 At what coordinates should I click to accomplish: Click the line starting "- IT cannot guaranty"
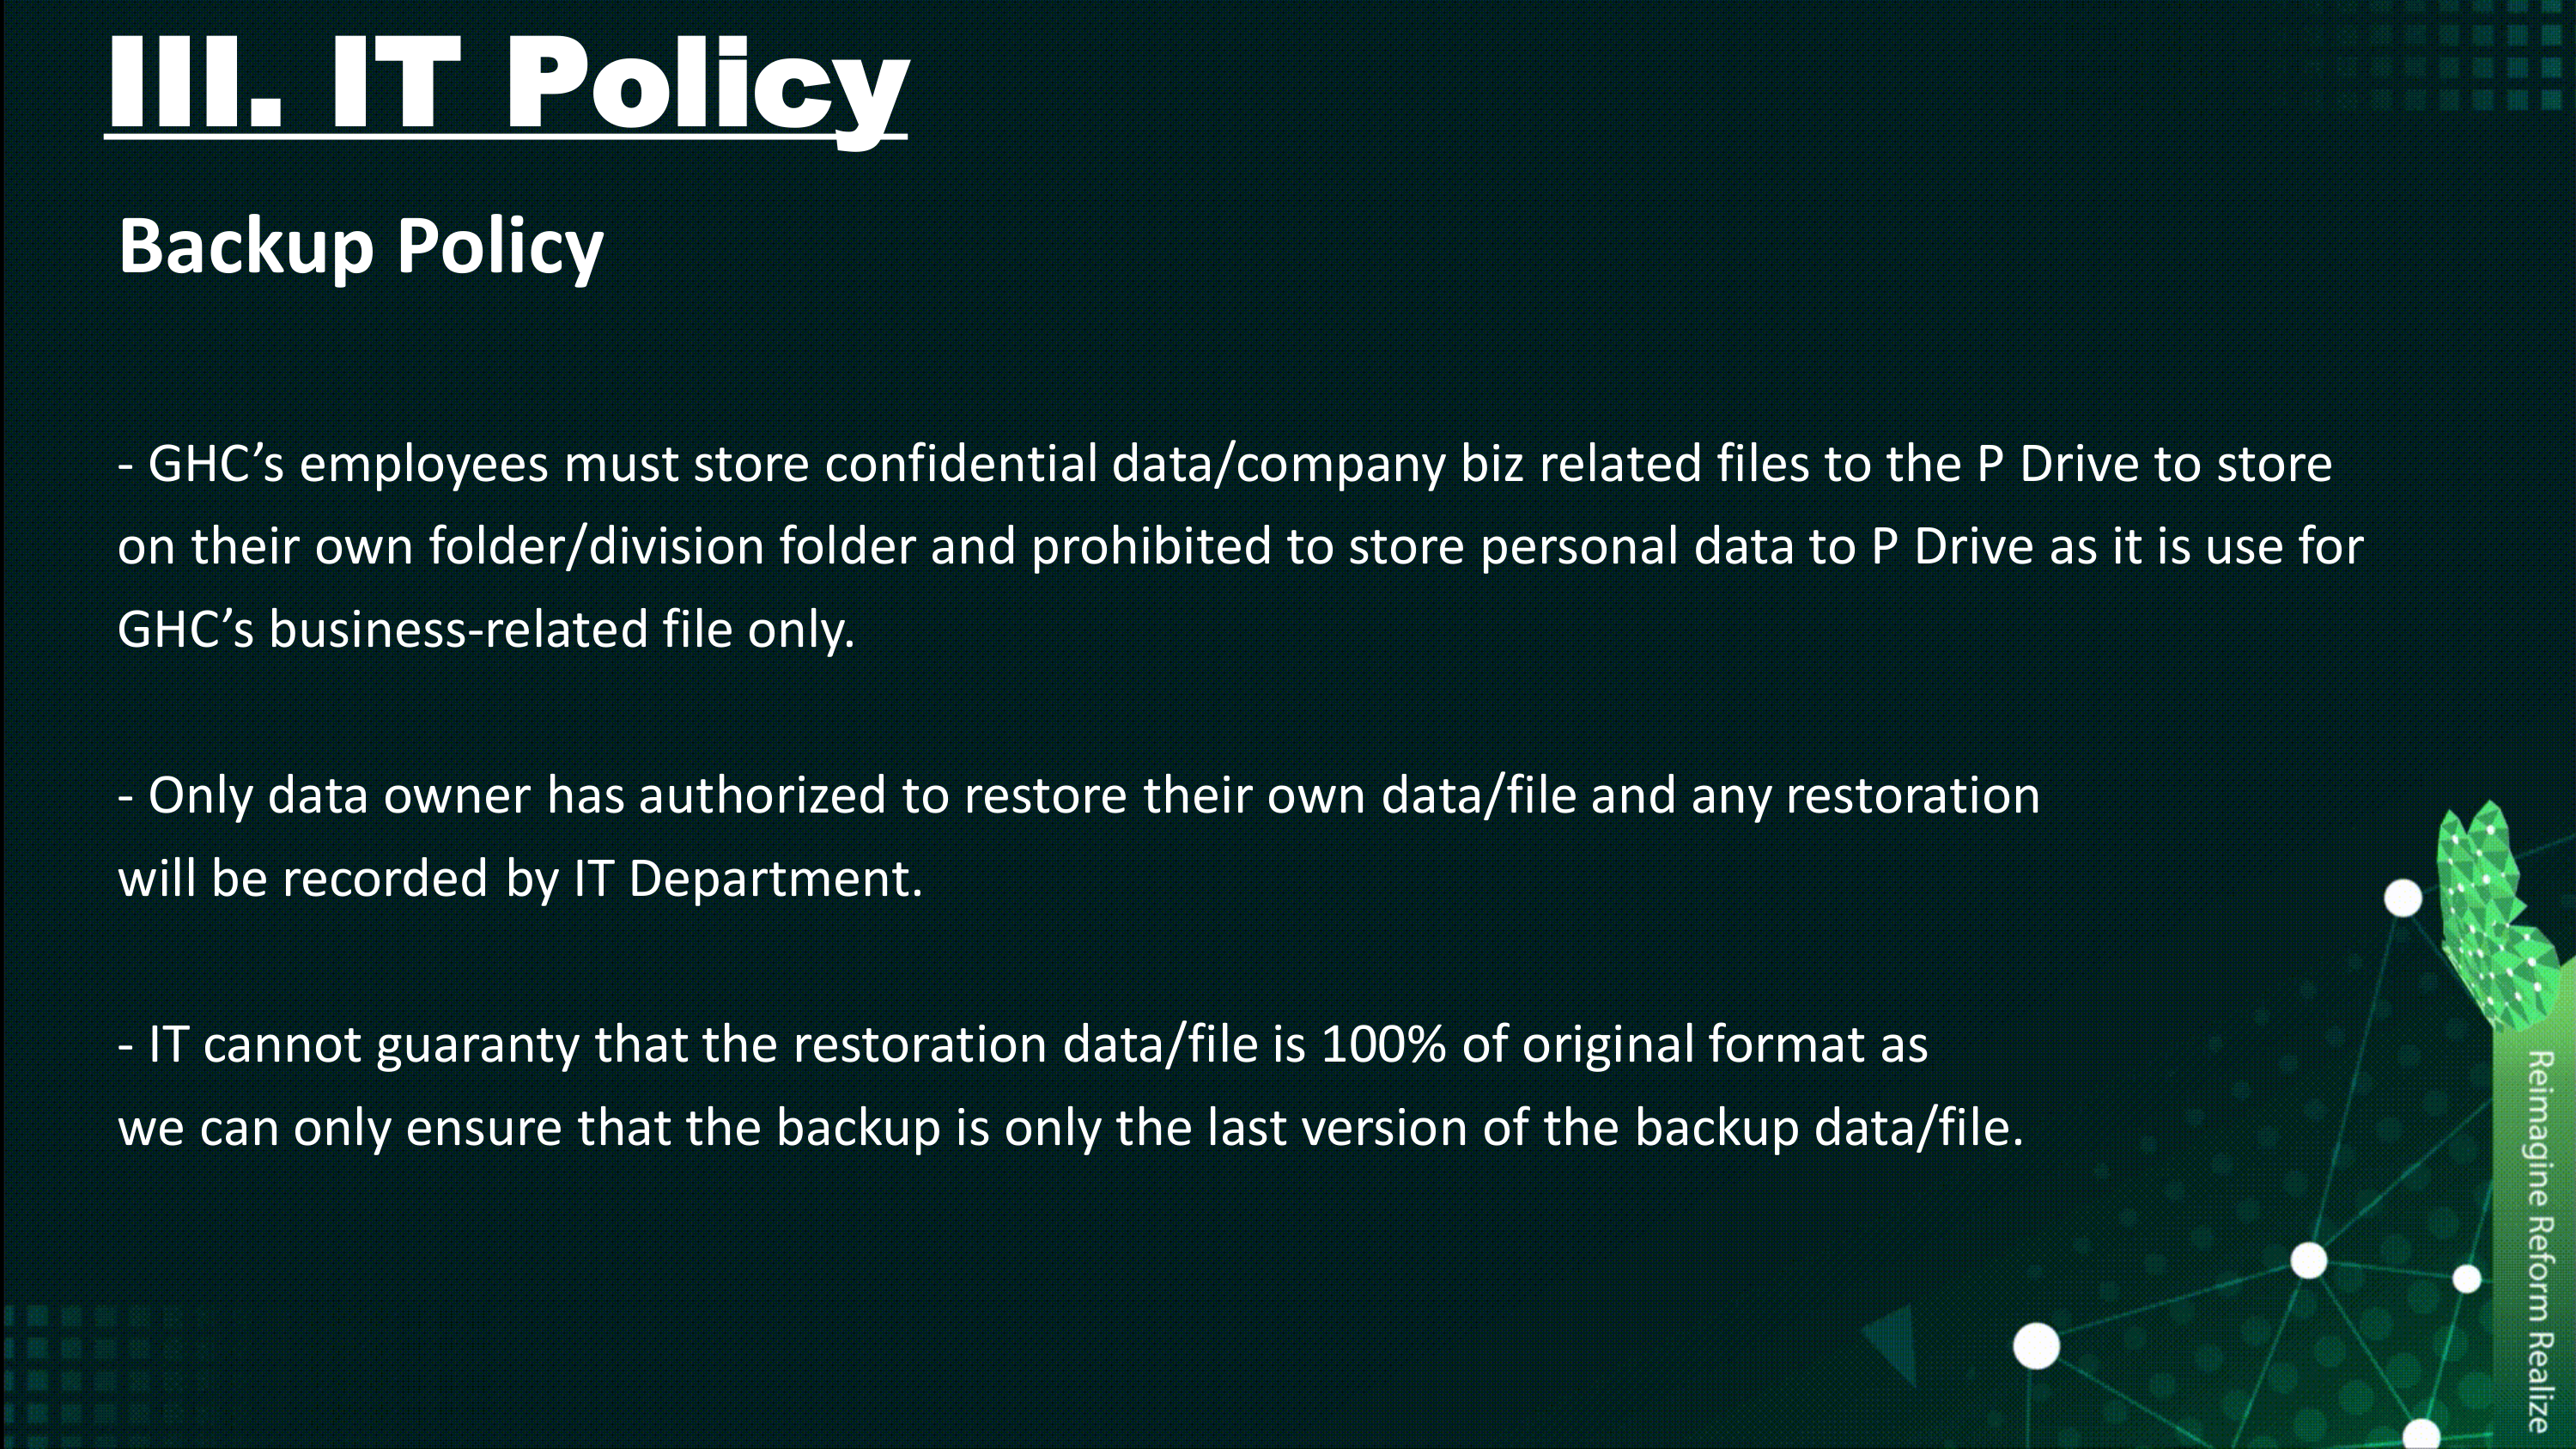pyautogui.click(x=1022, y=1045)
